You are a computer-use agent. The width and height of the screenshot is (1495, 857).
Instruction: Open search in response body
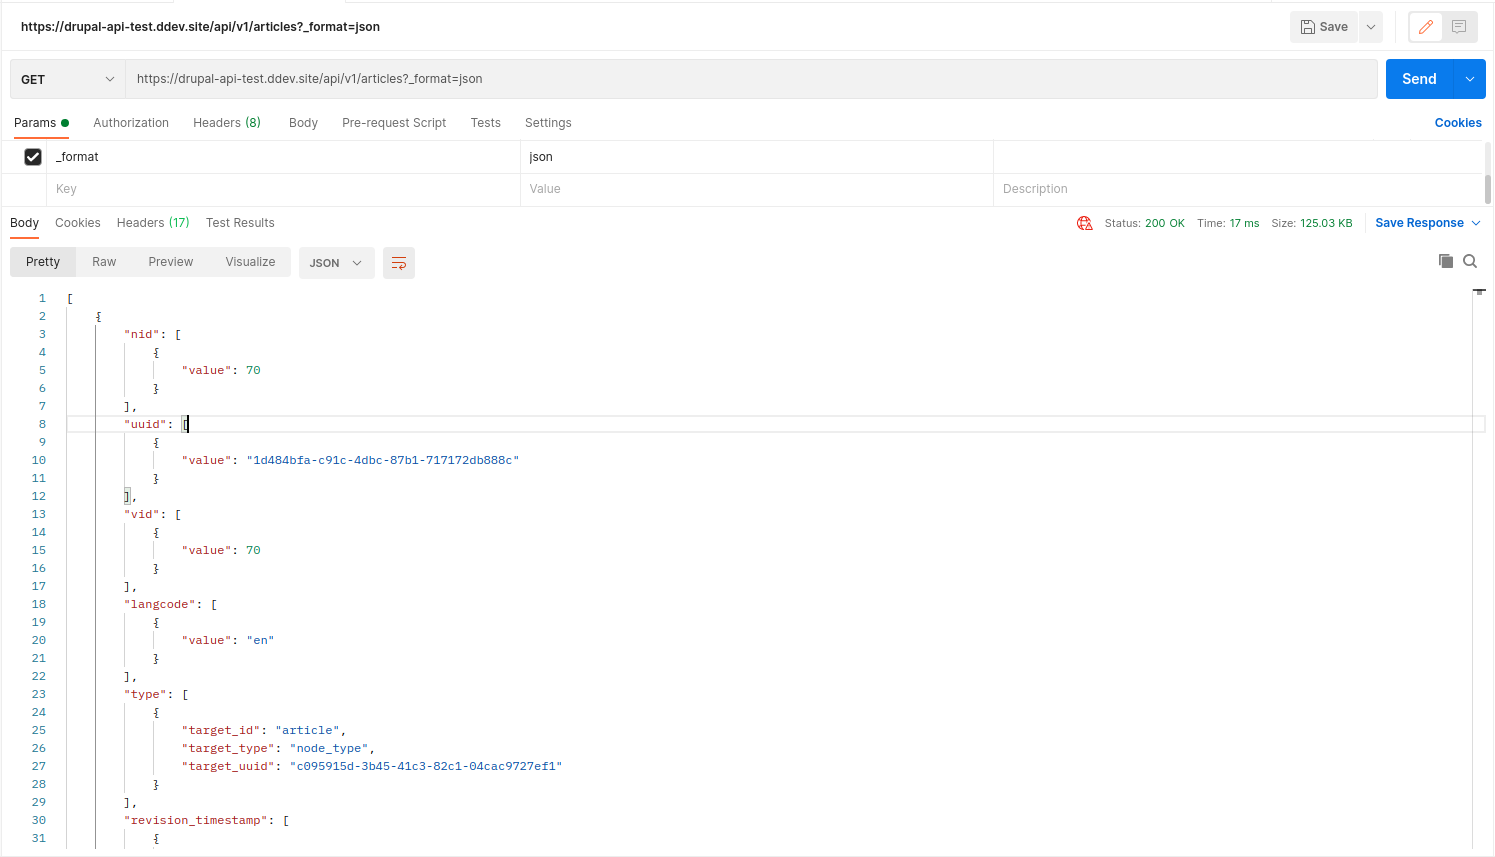pos(1470,261)
